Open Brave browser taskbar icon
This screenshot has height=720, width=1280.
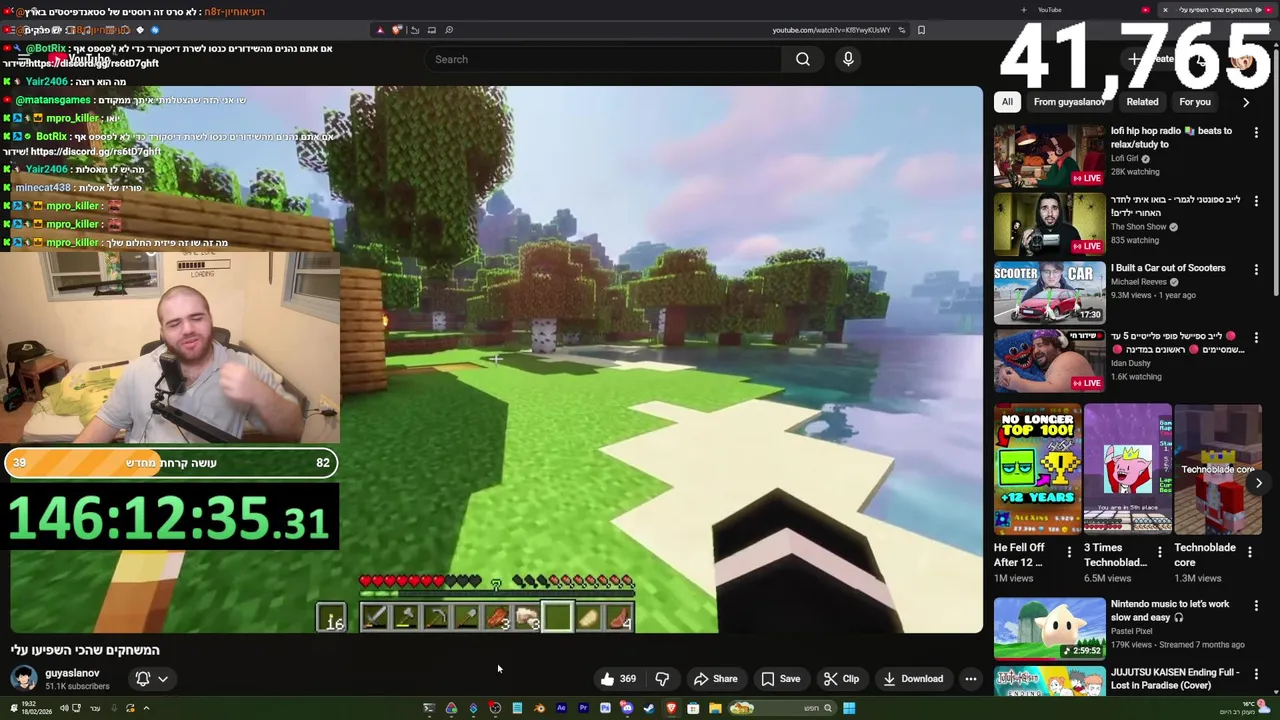671,708
